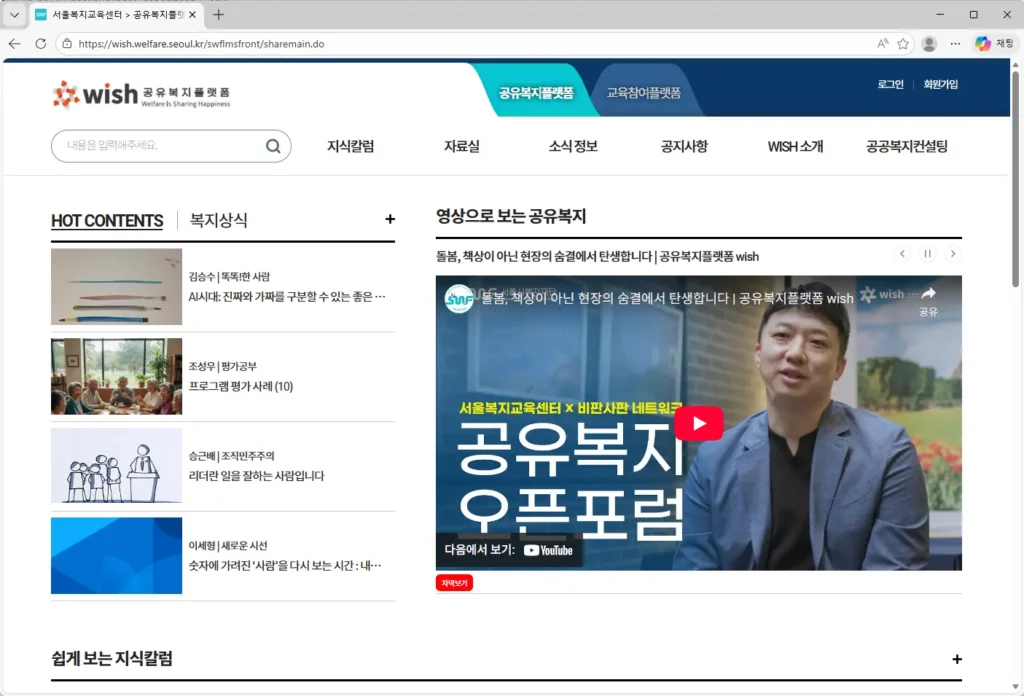
Task: Expand the 복지상식 section via plus sign
Action: coord(388,219)
